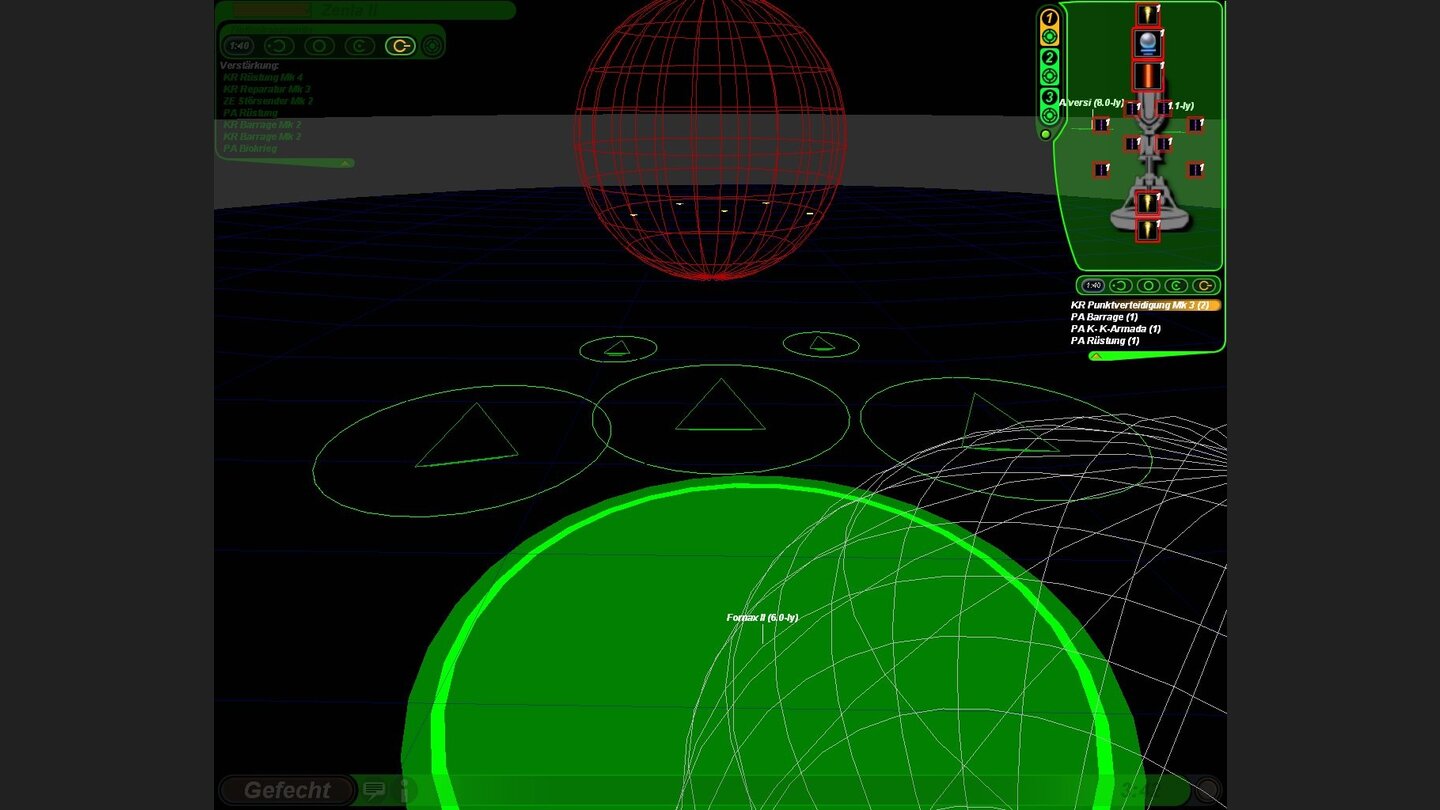Select the red wireframe sphere
1440x810 pixels.
pyautogui.click(x=710, y=138)
